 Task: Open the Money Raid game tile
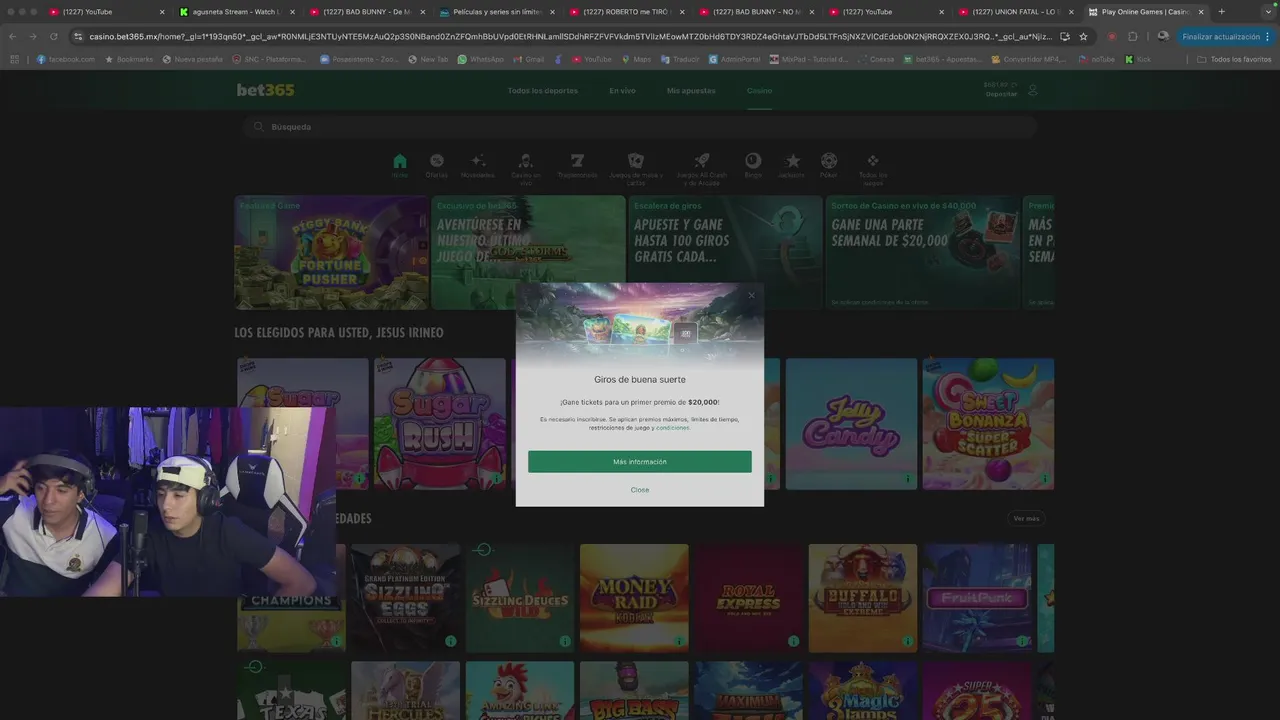634,598
